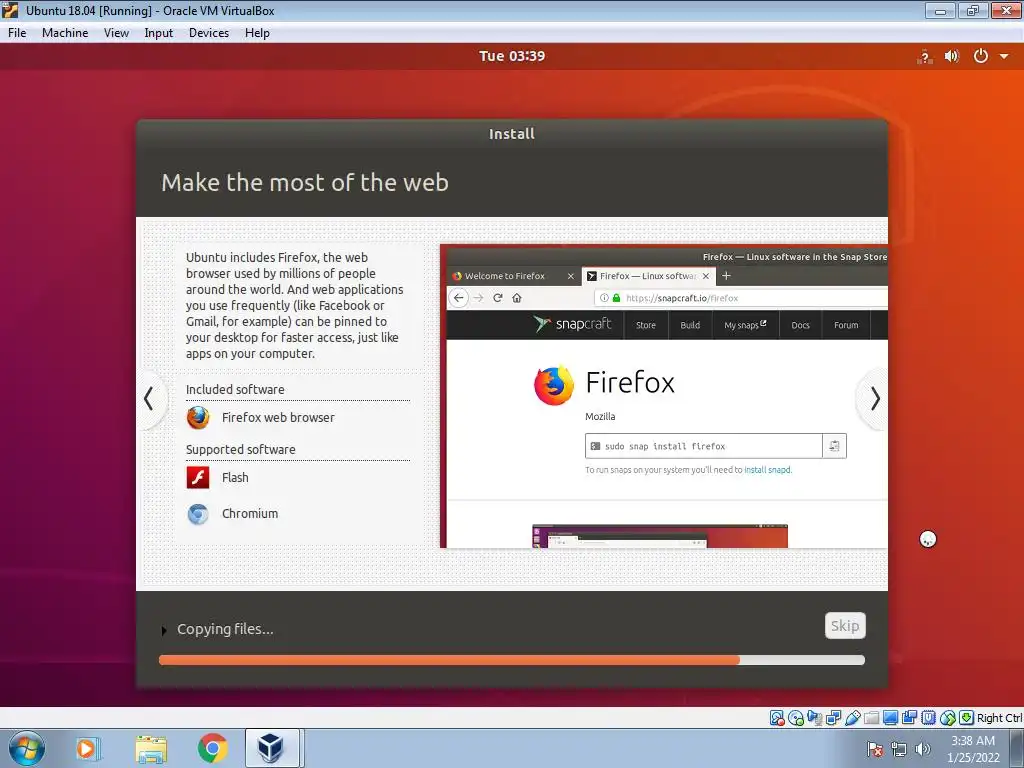The width and height of the screenshot is (1024, 768).
Task: Click the recording status icon
Action: pyautogui.click(x=909, y=718)
